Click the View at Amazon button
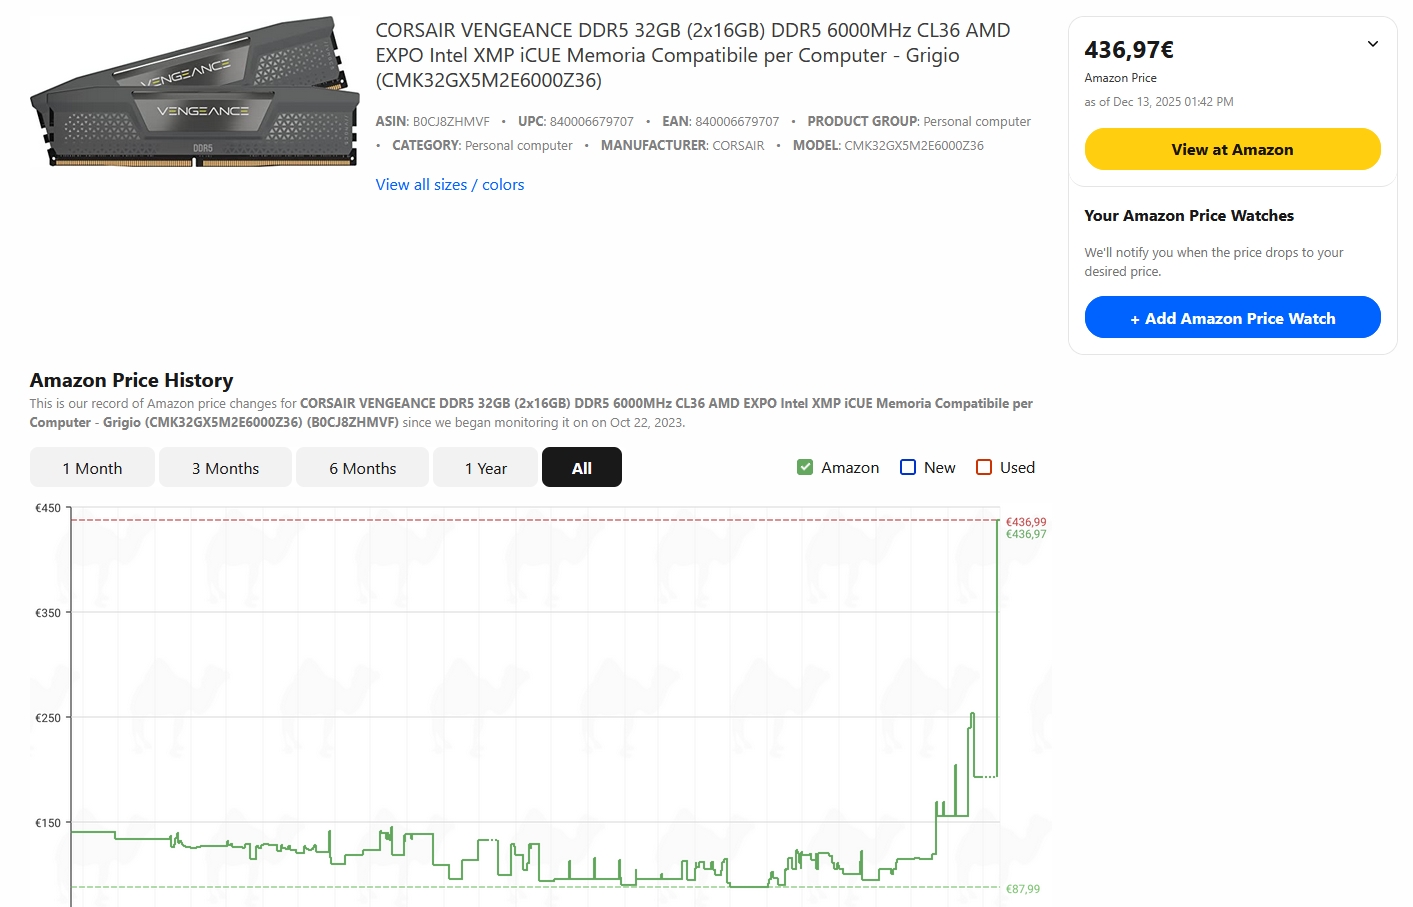The height and width of the screenshot is (907, 1413). (x=1232, y=149)
